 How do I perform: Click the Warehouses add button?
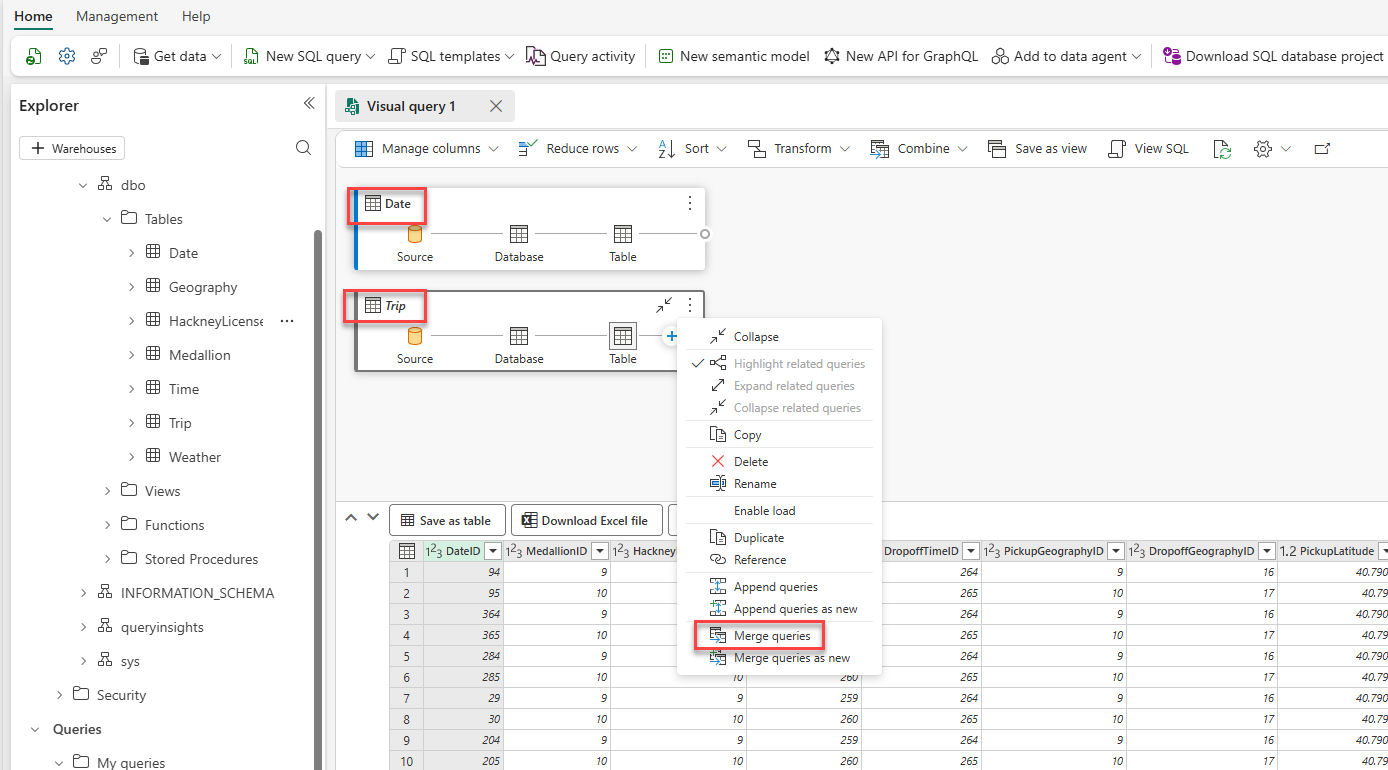click(x=72, y=148)
